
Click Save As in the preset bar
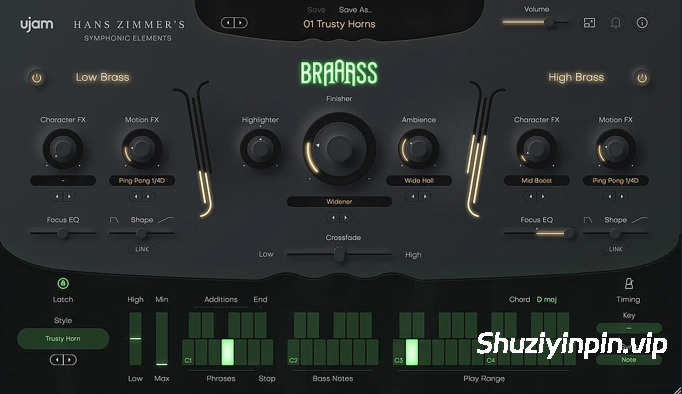355,10
